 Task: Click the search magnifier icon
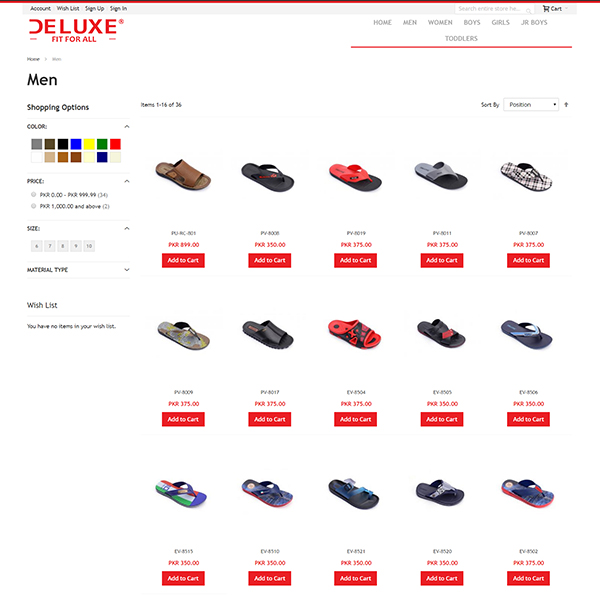tap(528, 11)
